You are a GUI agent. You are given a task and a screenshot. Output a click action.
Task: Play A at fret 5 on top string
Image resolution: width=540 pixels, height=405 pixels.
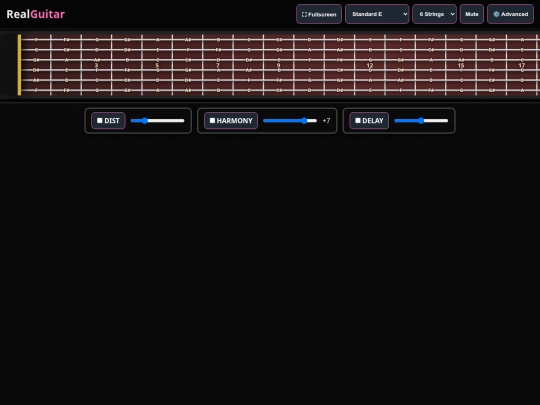[158, 40]
